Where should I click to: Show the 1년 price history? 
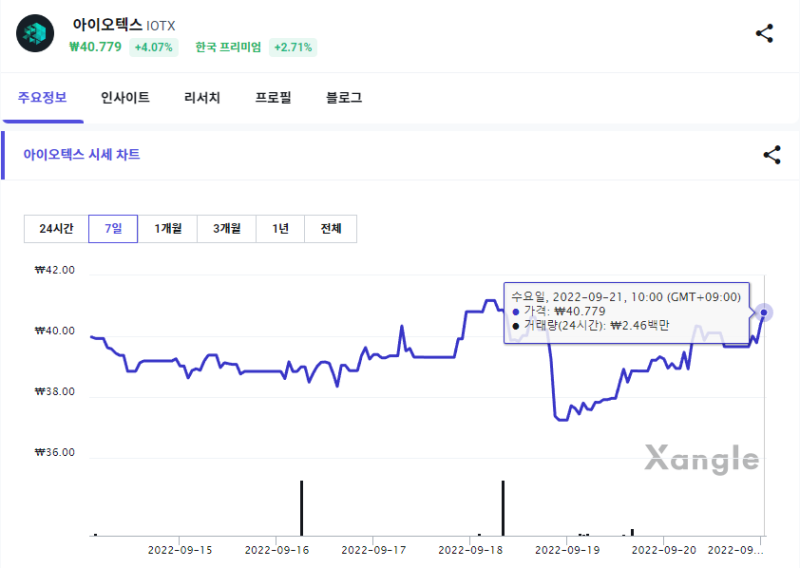pos(281,229)
